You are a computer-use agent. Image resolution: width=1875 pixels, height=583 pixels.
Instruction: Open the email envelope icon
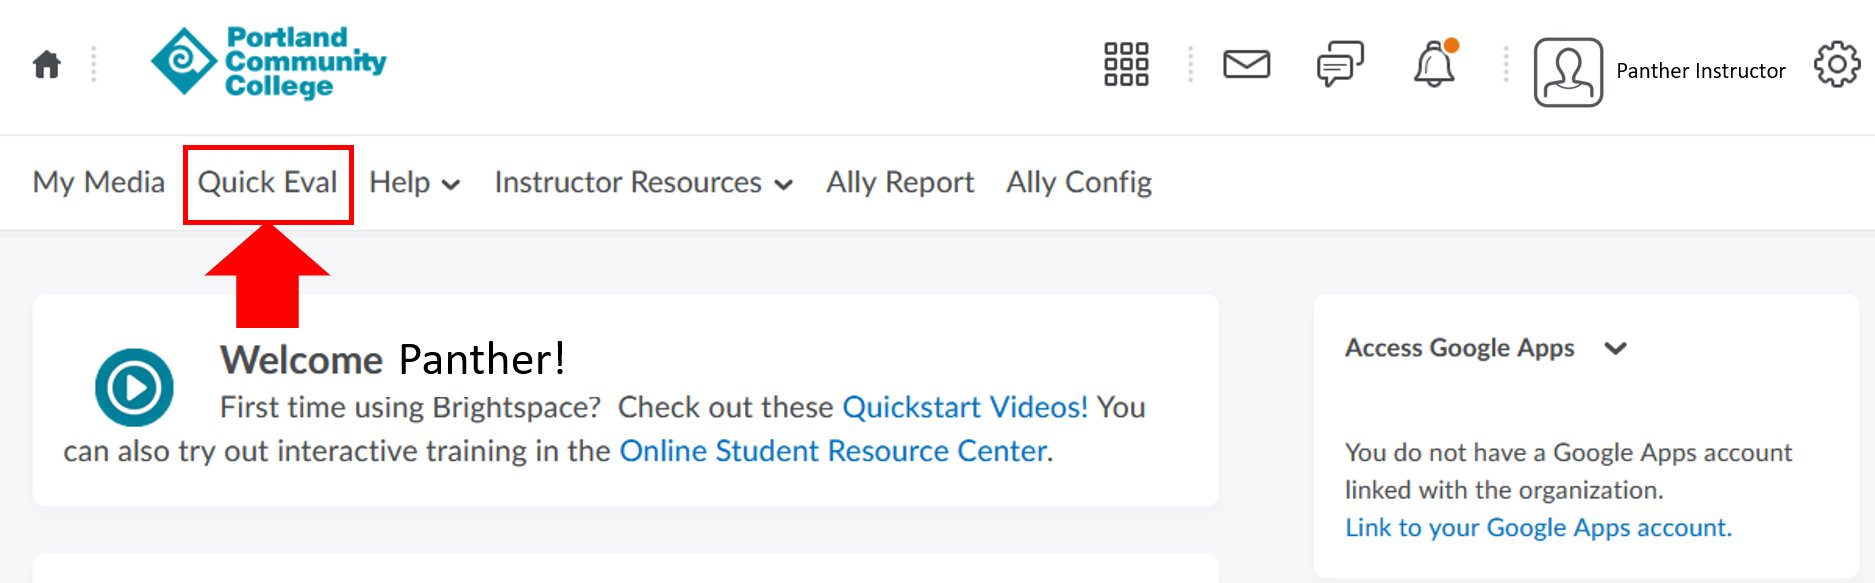(x=1246, y=64)
